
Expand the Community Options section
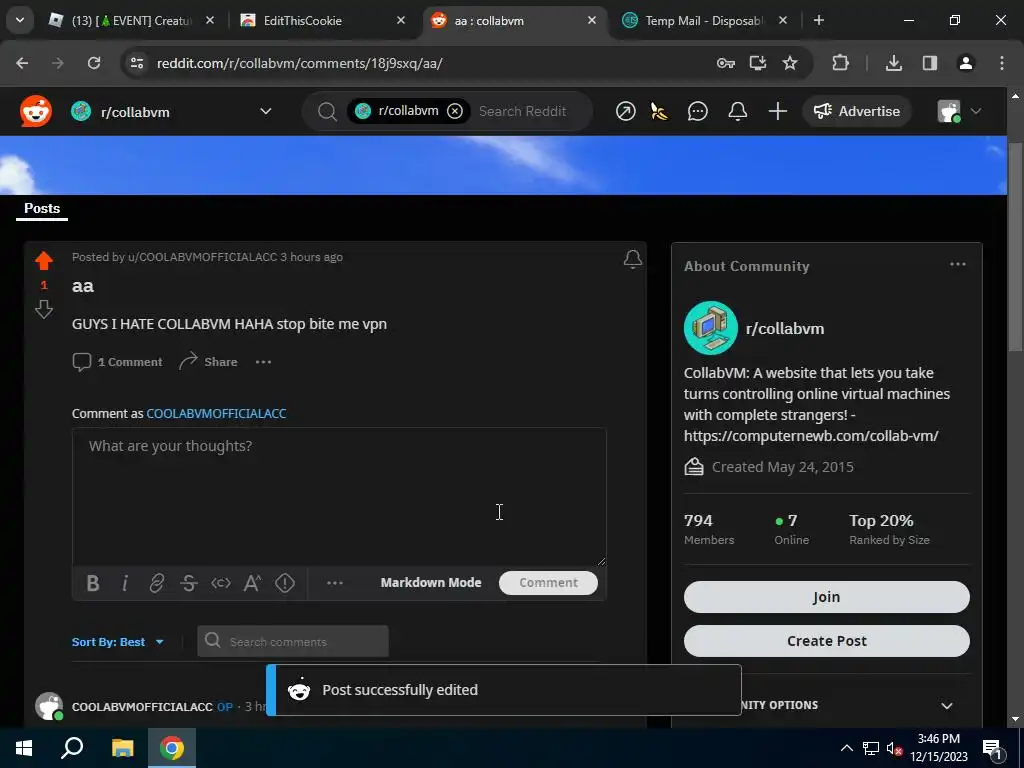(x=946, y=705)
